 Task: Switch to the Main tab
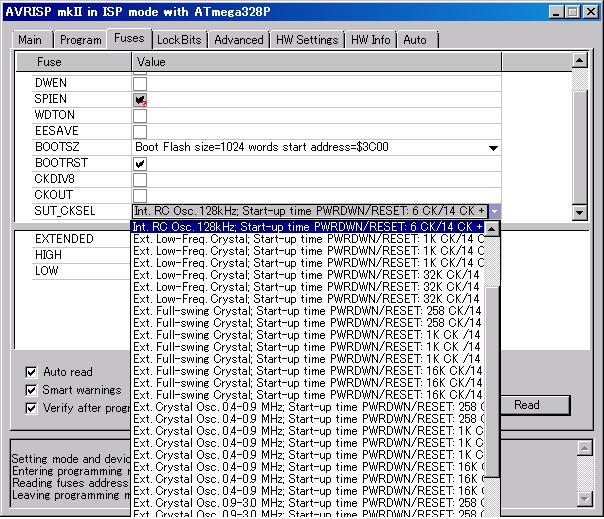tap(30, 40)
